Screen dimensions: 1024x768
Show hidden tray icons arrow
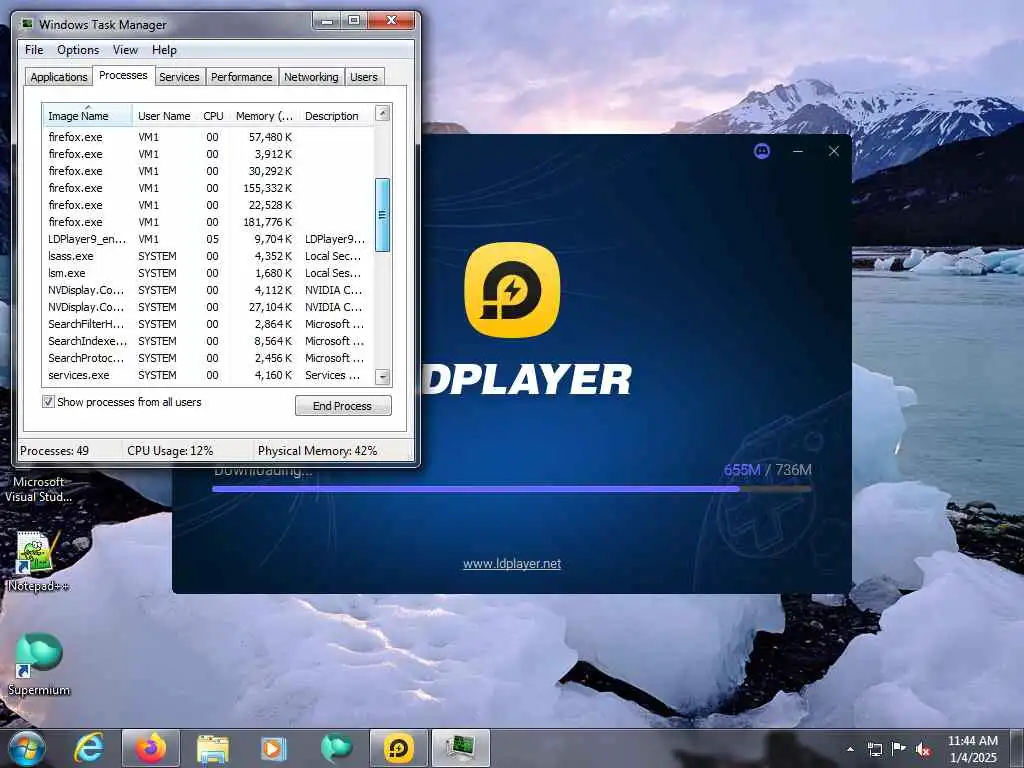(850, 749)
